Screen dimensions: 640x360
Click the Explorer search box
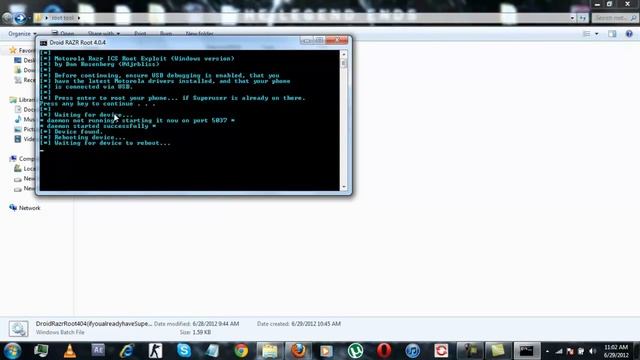coord(614,18)
